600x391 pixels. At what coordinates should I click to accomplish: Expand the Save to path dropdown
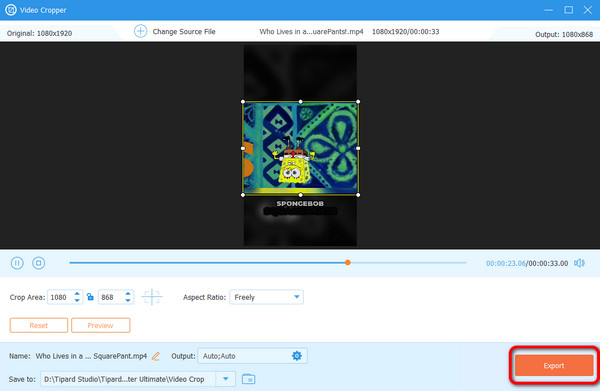[x=226, y=379]
